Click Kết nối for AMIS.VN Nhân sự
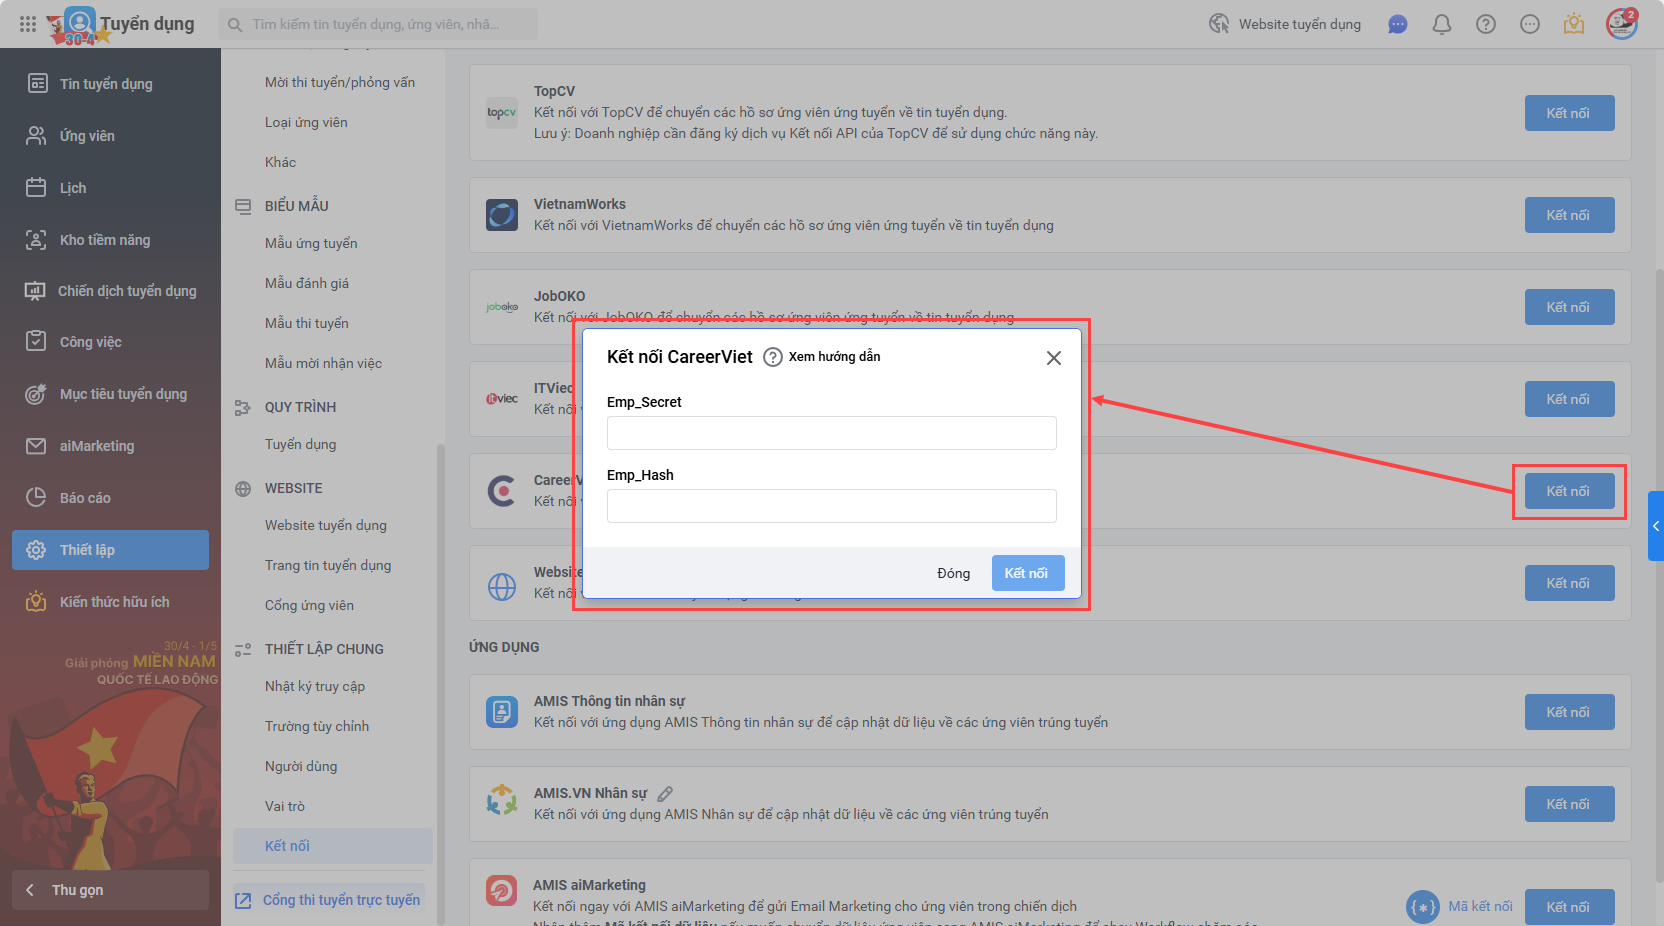Screen dimensions: 1664x926 pyautogui.click(x=1569, y=804)
